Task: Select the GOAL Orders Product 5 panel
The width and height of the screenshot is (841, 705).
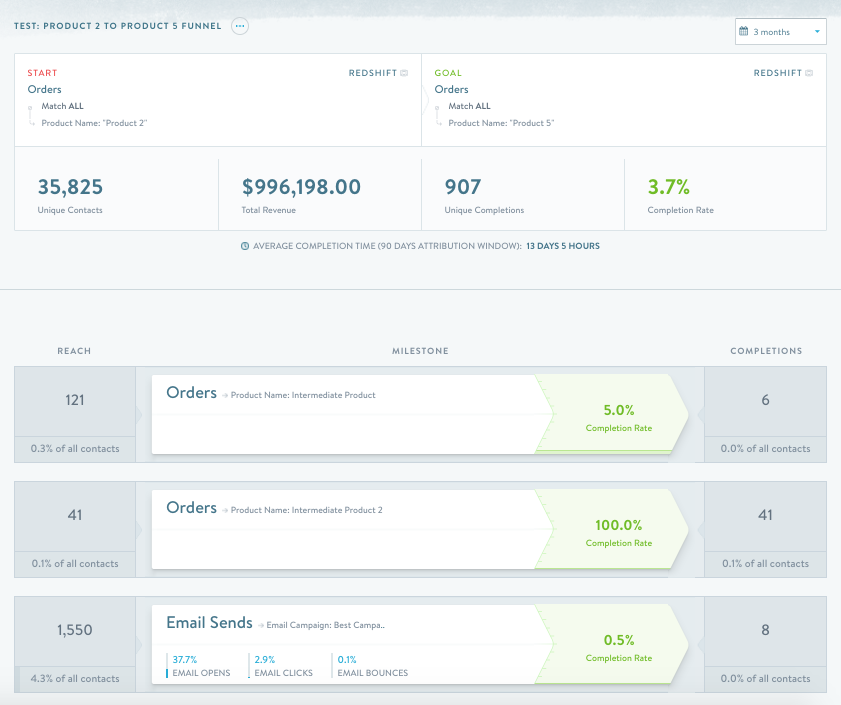Action: coord(624,100)
